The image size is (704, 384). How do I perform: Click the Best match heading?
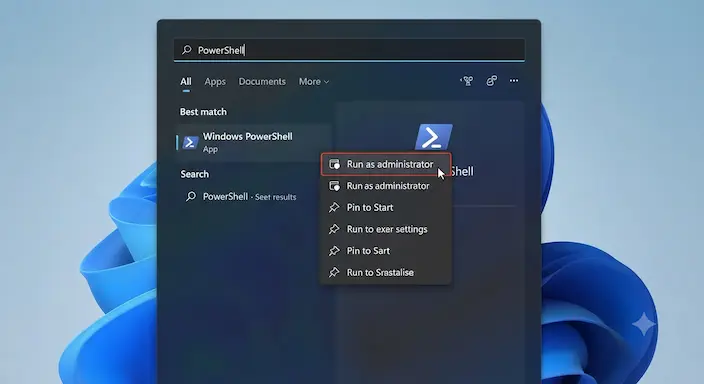(x=203, y=112)
